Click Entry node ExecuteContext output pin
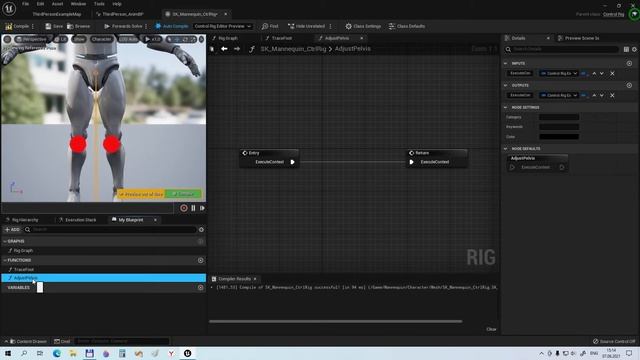This screenshot has height=360, width=640. [x=292, y=162]
